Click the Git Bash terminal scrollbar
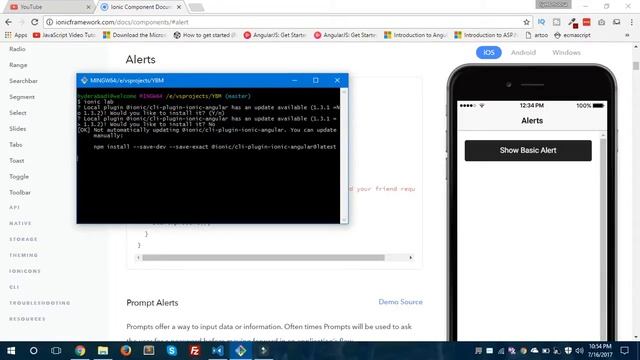Viewport: 640px width, 360px height. [x=344, y=156]
